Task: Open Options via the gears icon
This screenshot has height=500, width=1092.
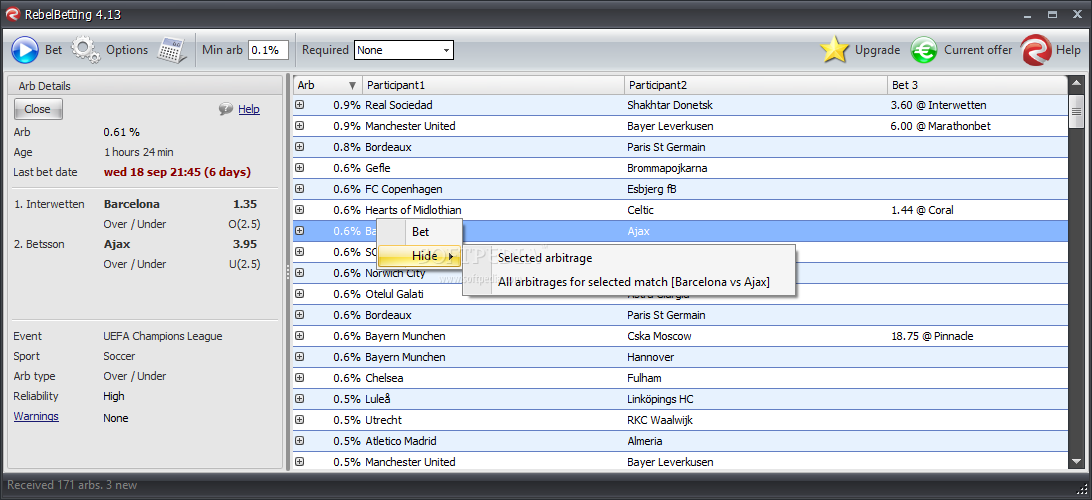Action: pos(86,50)
